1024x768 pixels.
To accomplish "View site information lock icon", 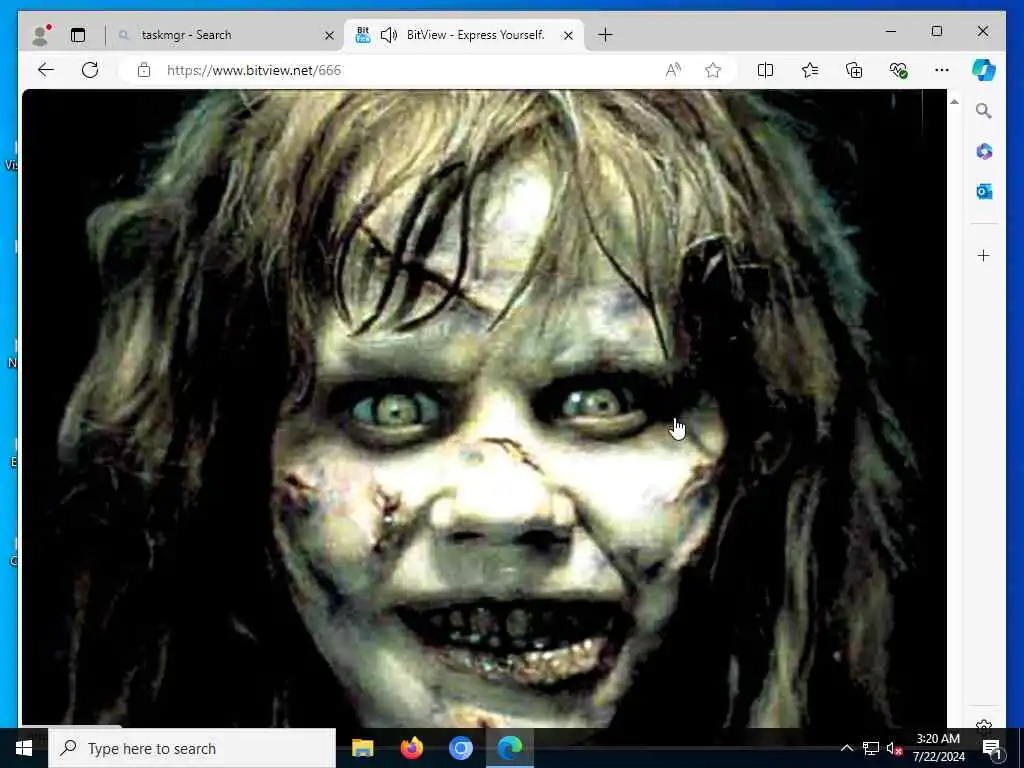I will point(144,70).
